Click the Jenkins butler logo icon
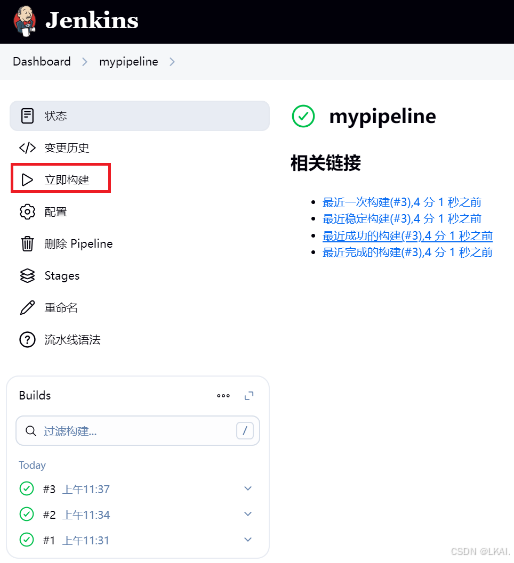The image size is (514, 563). [x=25, y=21]
